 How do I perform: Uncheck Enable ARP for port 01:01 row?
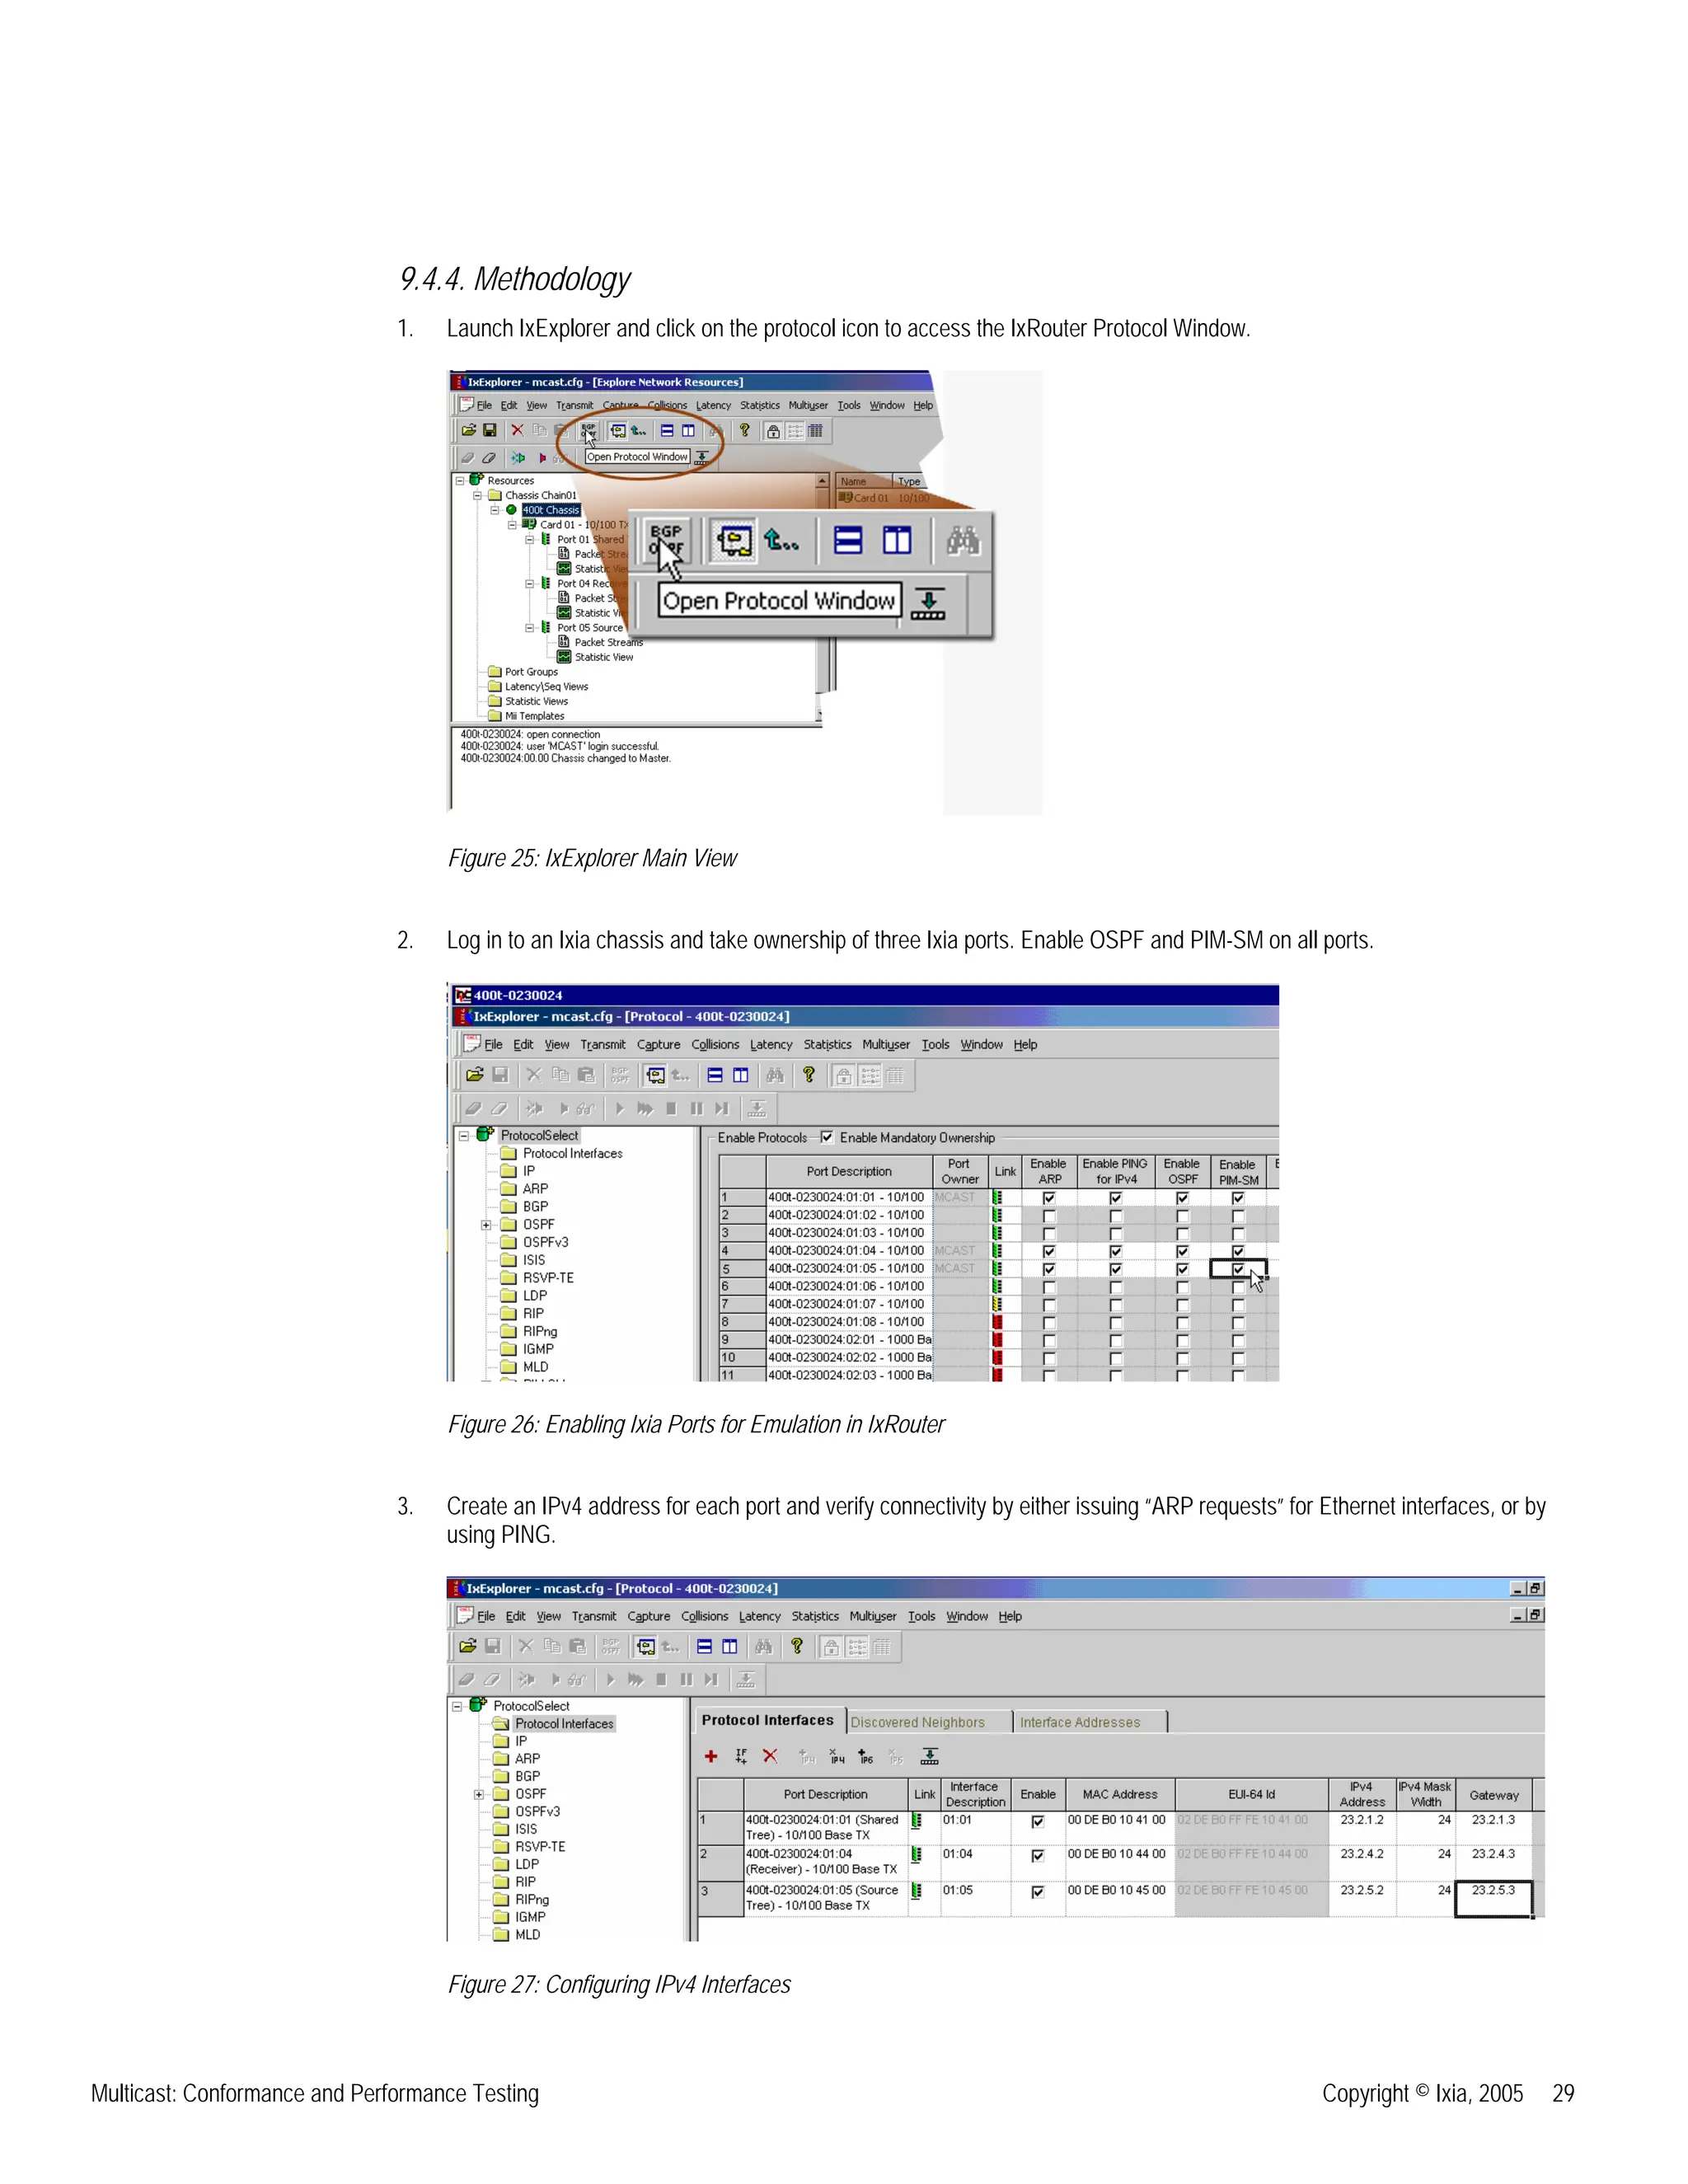point(1049,1198)
